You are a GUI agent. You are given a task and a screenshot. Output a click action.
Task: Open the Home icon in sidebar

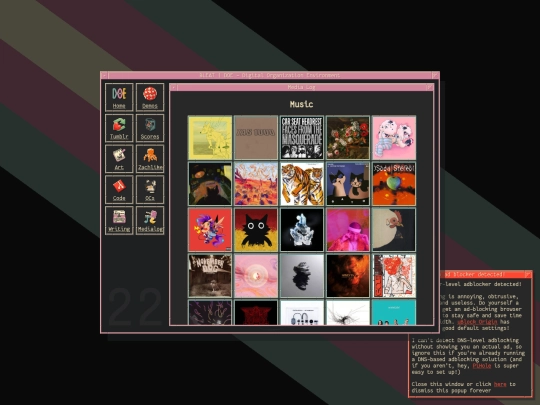pyautogui.click(x=119, y=97)
